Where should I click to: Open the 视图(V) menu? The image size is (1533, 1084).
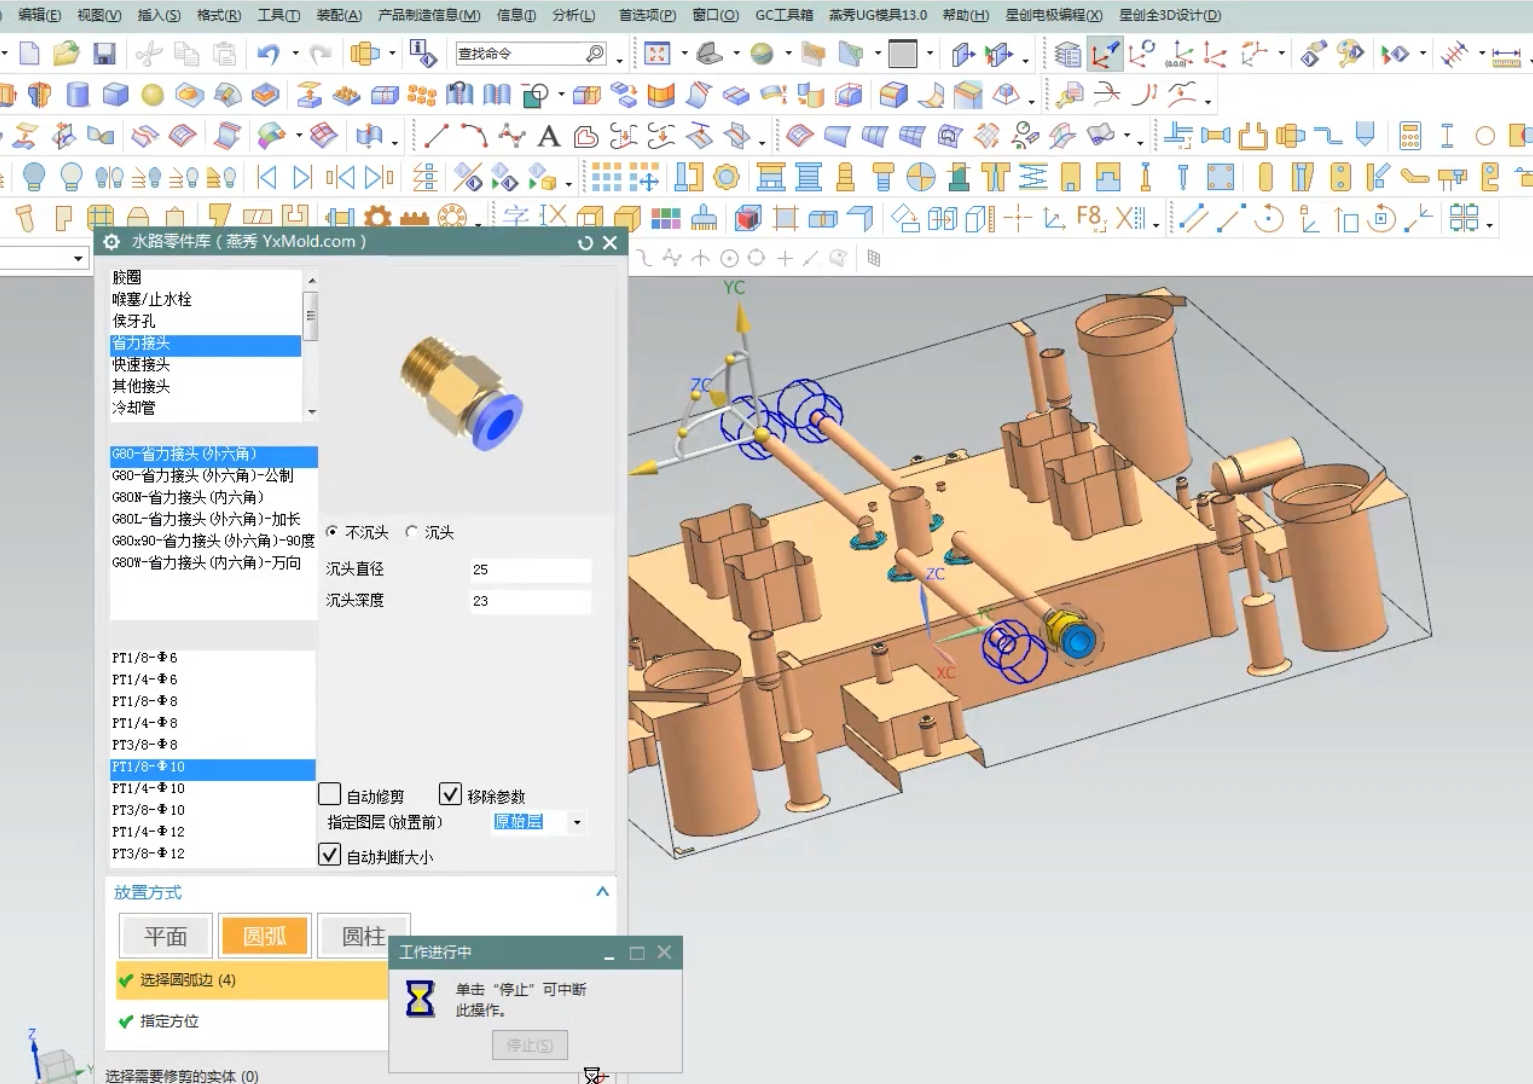coord(99,15)
